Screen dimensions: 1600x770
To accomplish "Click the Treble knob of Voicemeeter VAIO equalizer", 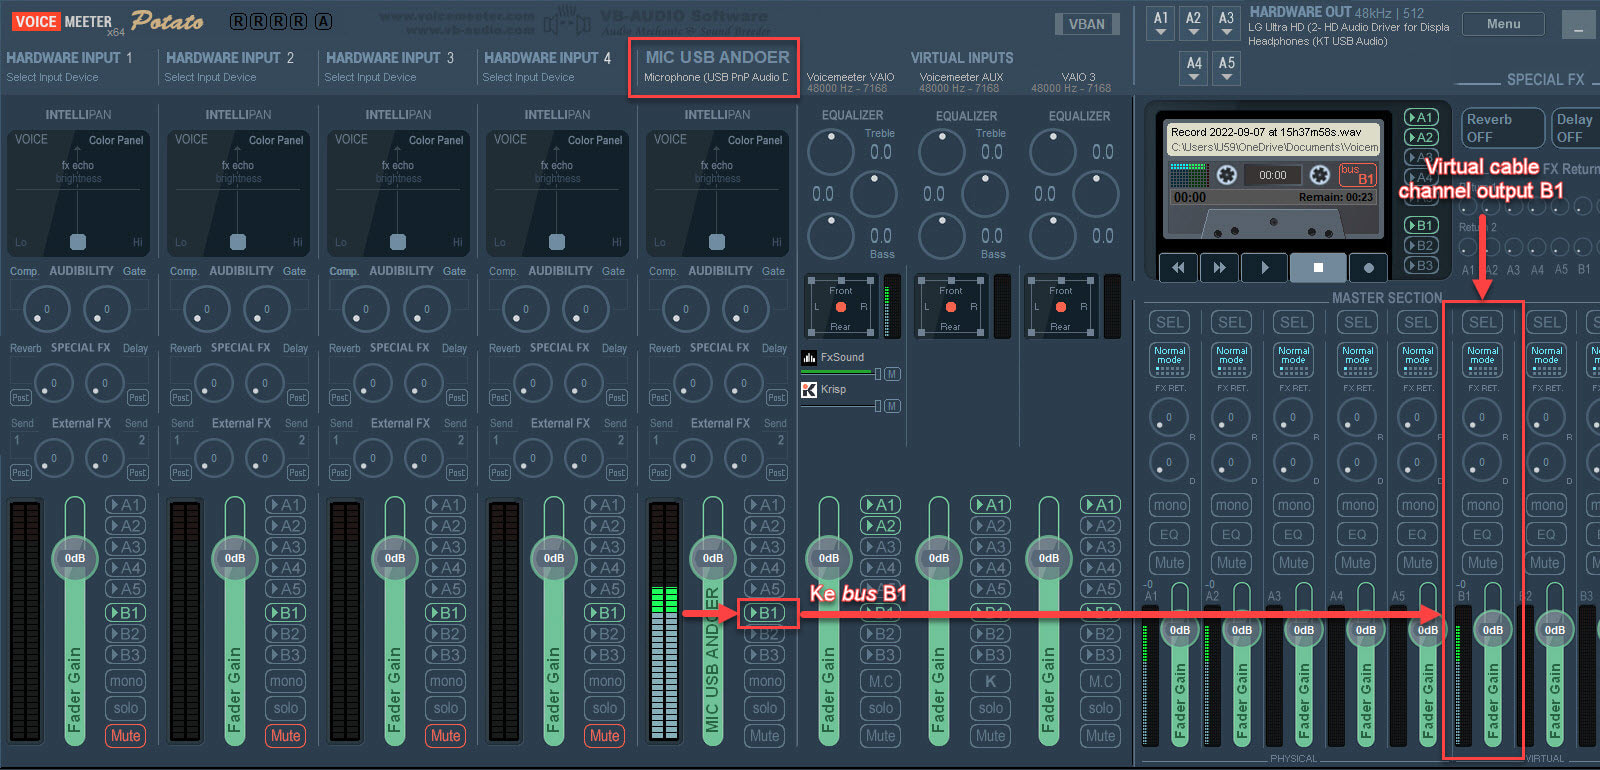I will tap(829, 152).
